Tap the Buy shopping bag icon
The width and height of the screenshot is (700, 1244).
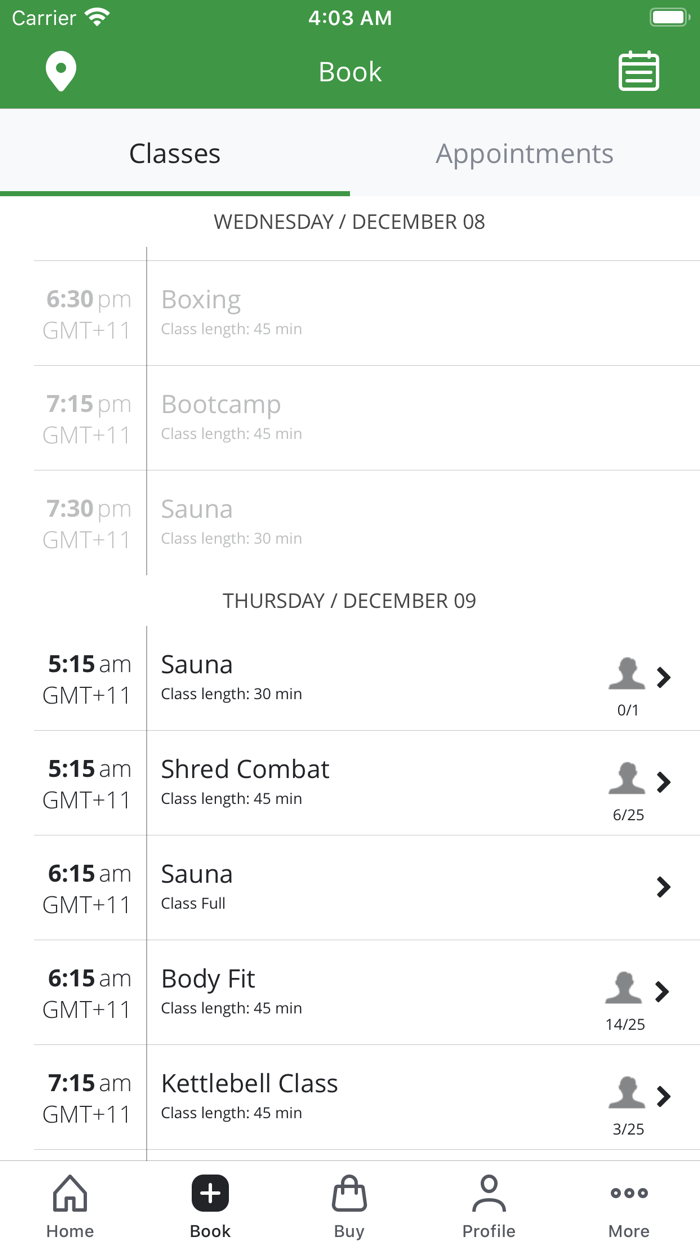coord(349,1205)
